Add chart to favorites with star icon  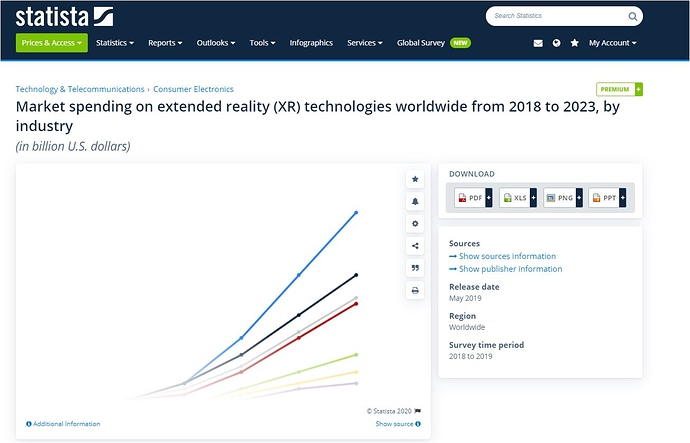click(415, 179)
